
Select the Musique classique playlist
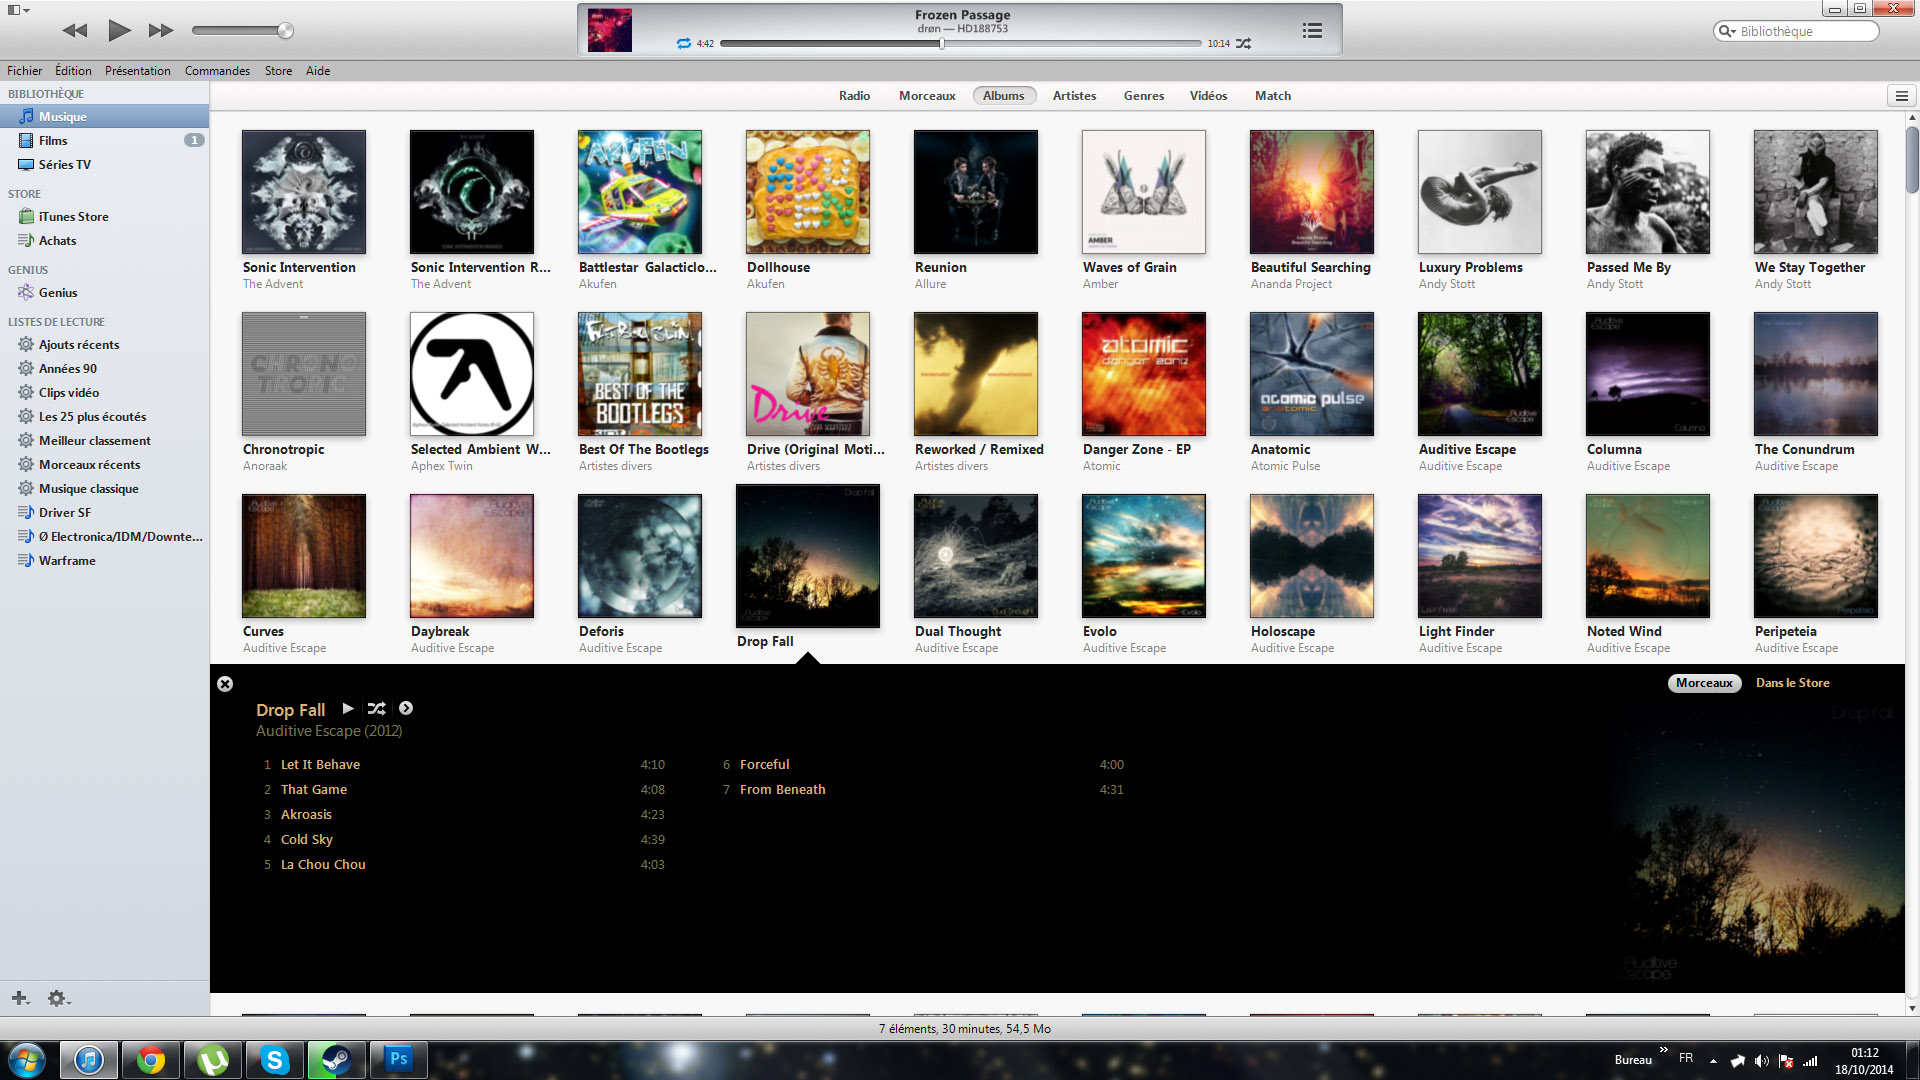(x=104, y=489)
